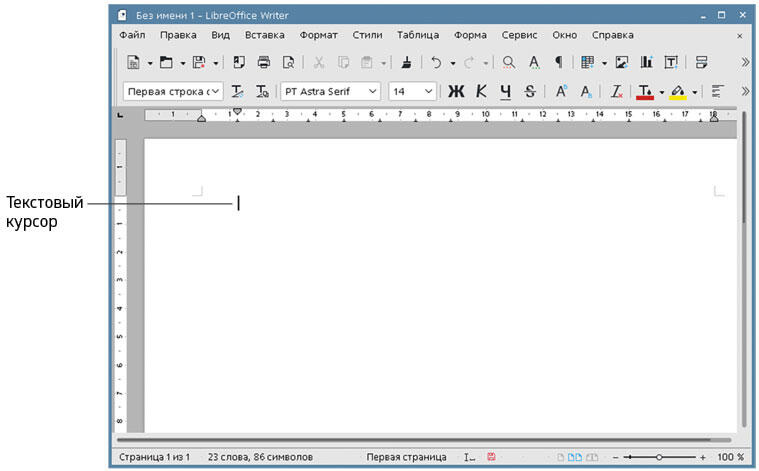Toggle formatting marks (¶) icon
Image resolution: width=759 pixels, height=471 pixels.
[x=559, y=62]
